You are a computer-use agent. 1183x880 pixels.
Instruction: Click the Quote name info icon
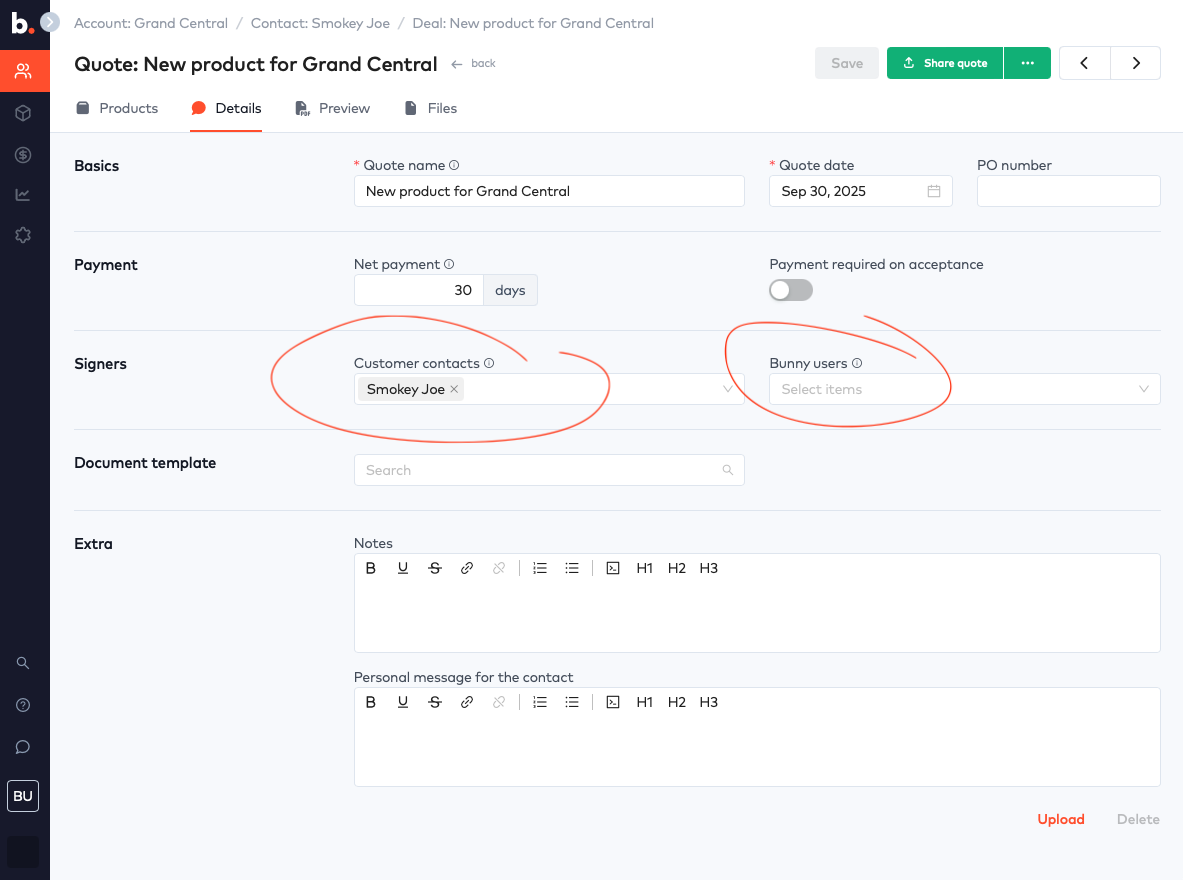point(454,165)
